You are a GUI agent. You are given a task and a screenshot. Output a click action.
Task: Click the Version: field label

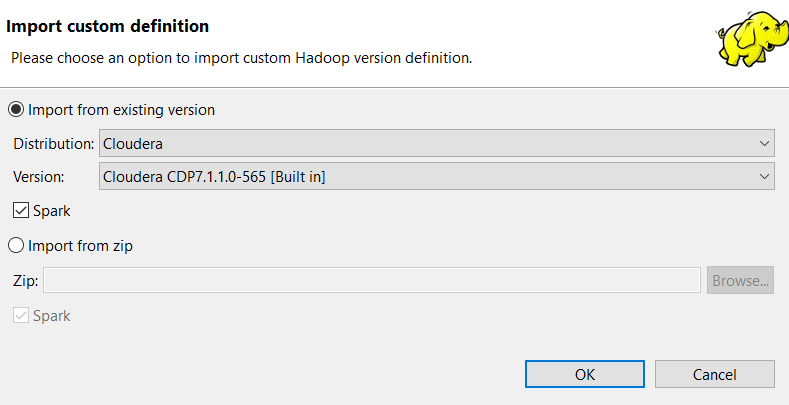(x=38, y=177)
